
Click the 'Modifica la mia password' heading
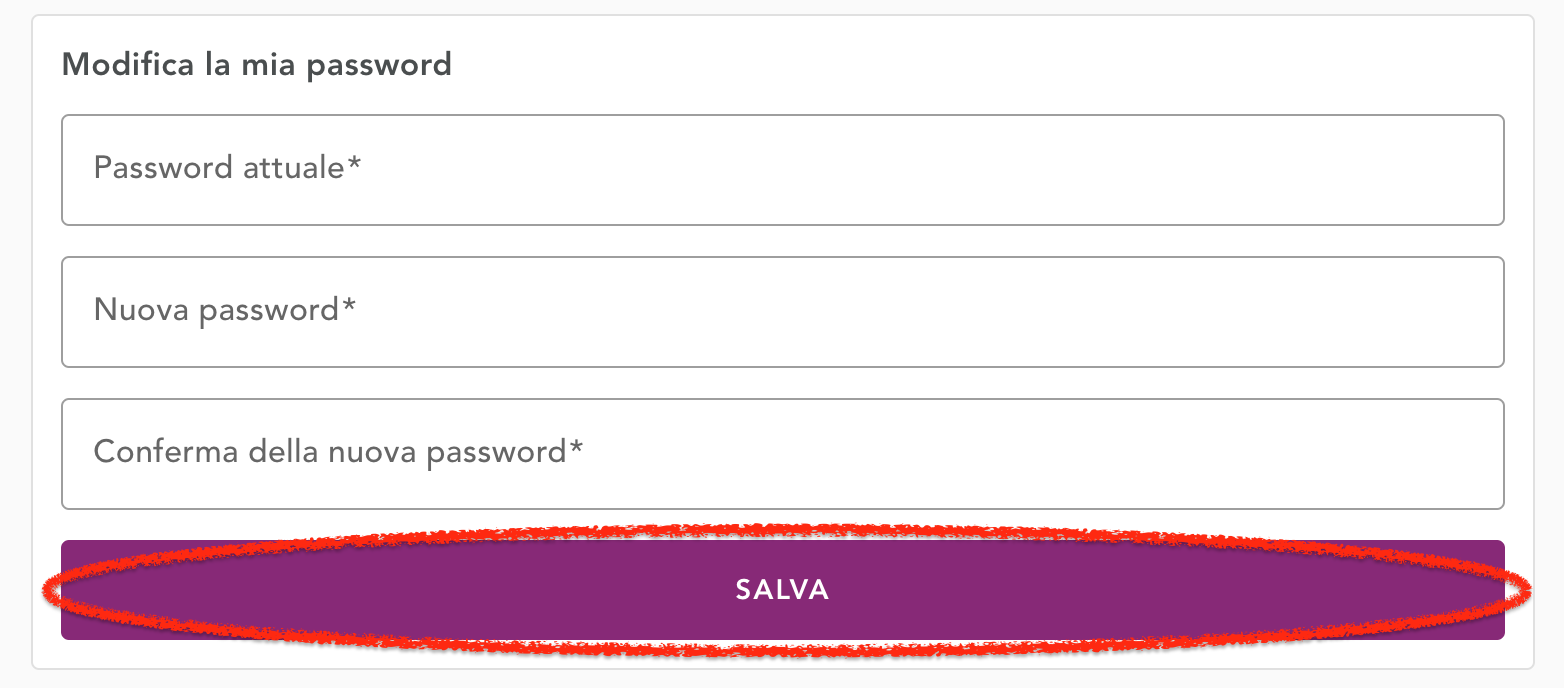pyautogui.click(x=257, y=65)
